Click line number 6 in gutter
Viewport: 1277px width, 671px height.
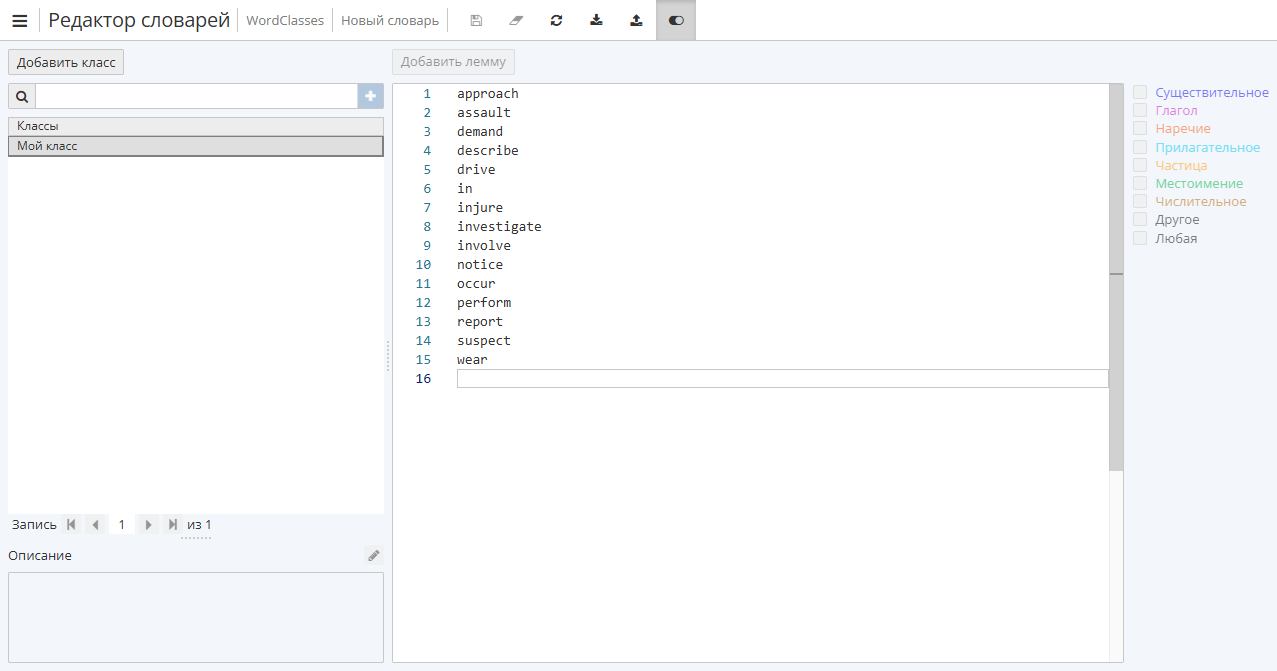click(x=427, y=189)
